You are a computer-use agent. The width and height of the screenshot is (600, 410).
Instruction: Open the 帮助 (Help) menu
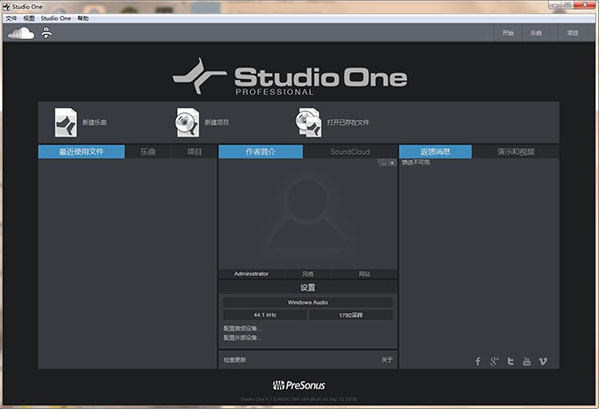[83, 18]
